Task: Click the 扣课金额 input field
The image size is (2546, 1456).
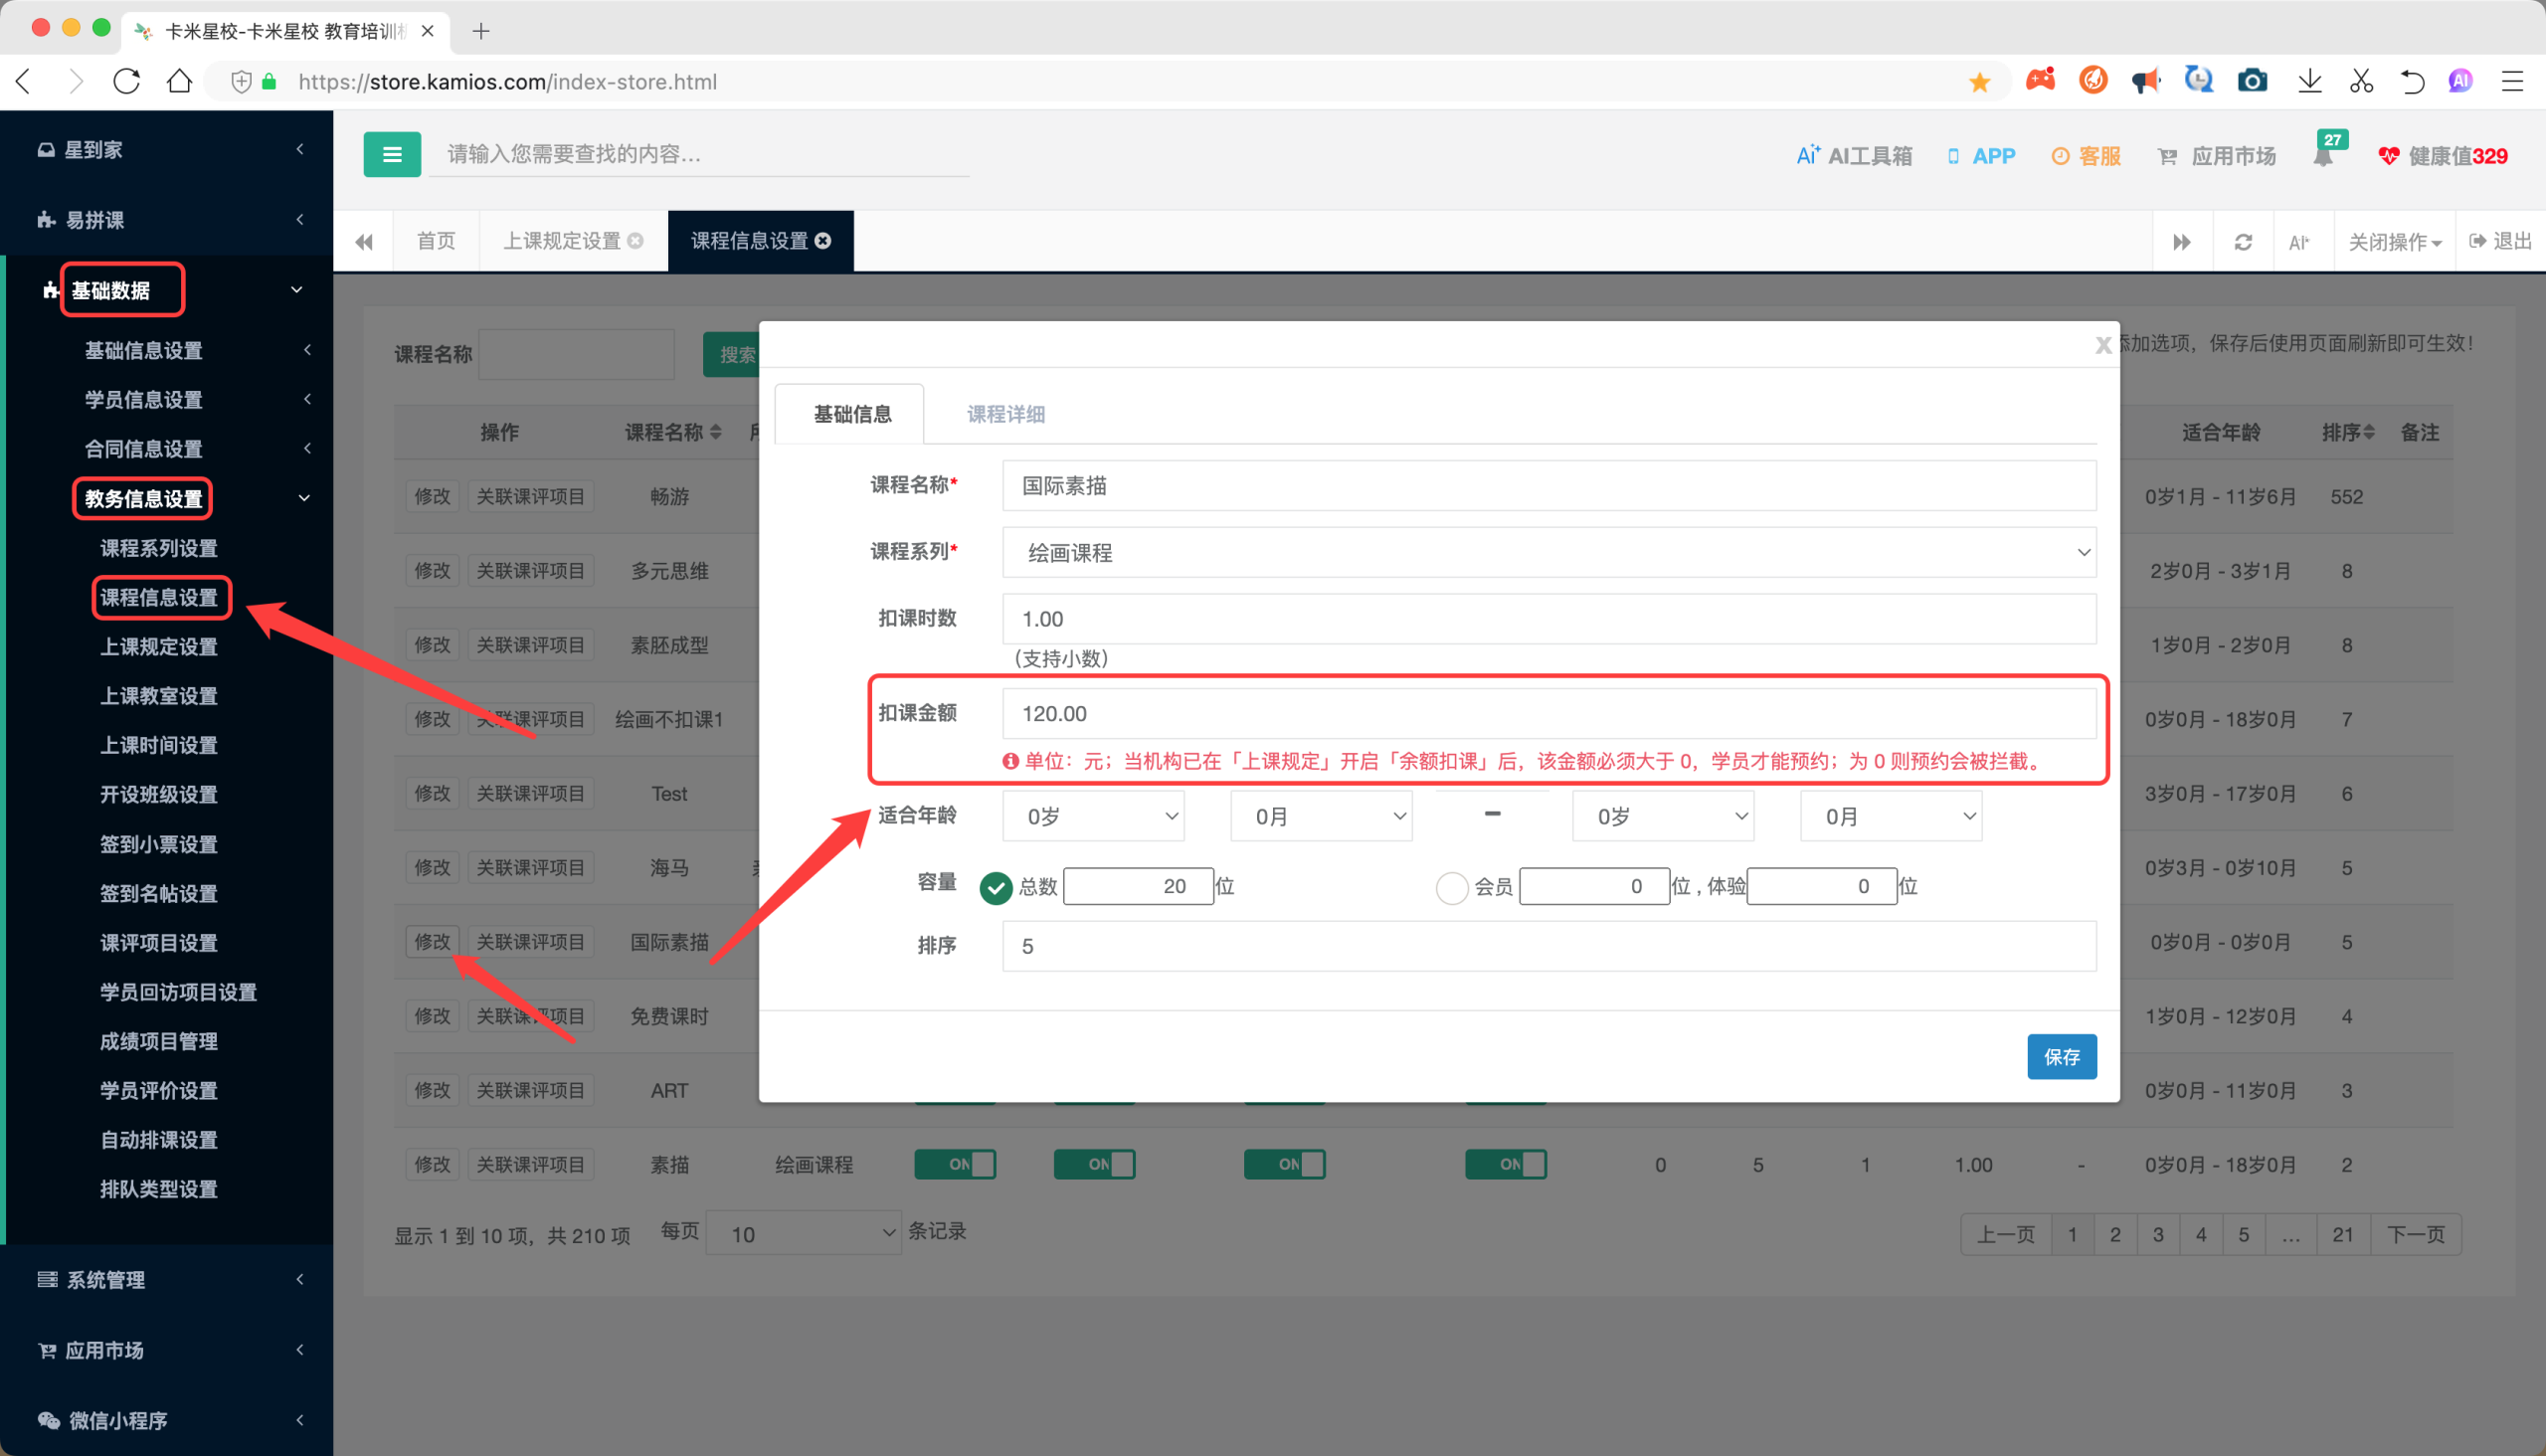Action: coord(1549,713)
